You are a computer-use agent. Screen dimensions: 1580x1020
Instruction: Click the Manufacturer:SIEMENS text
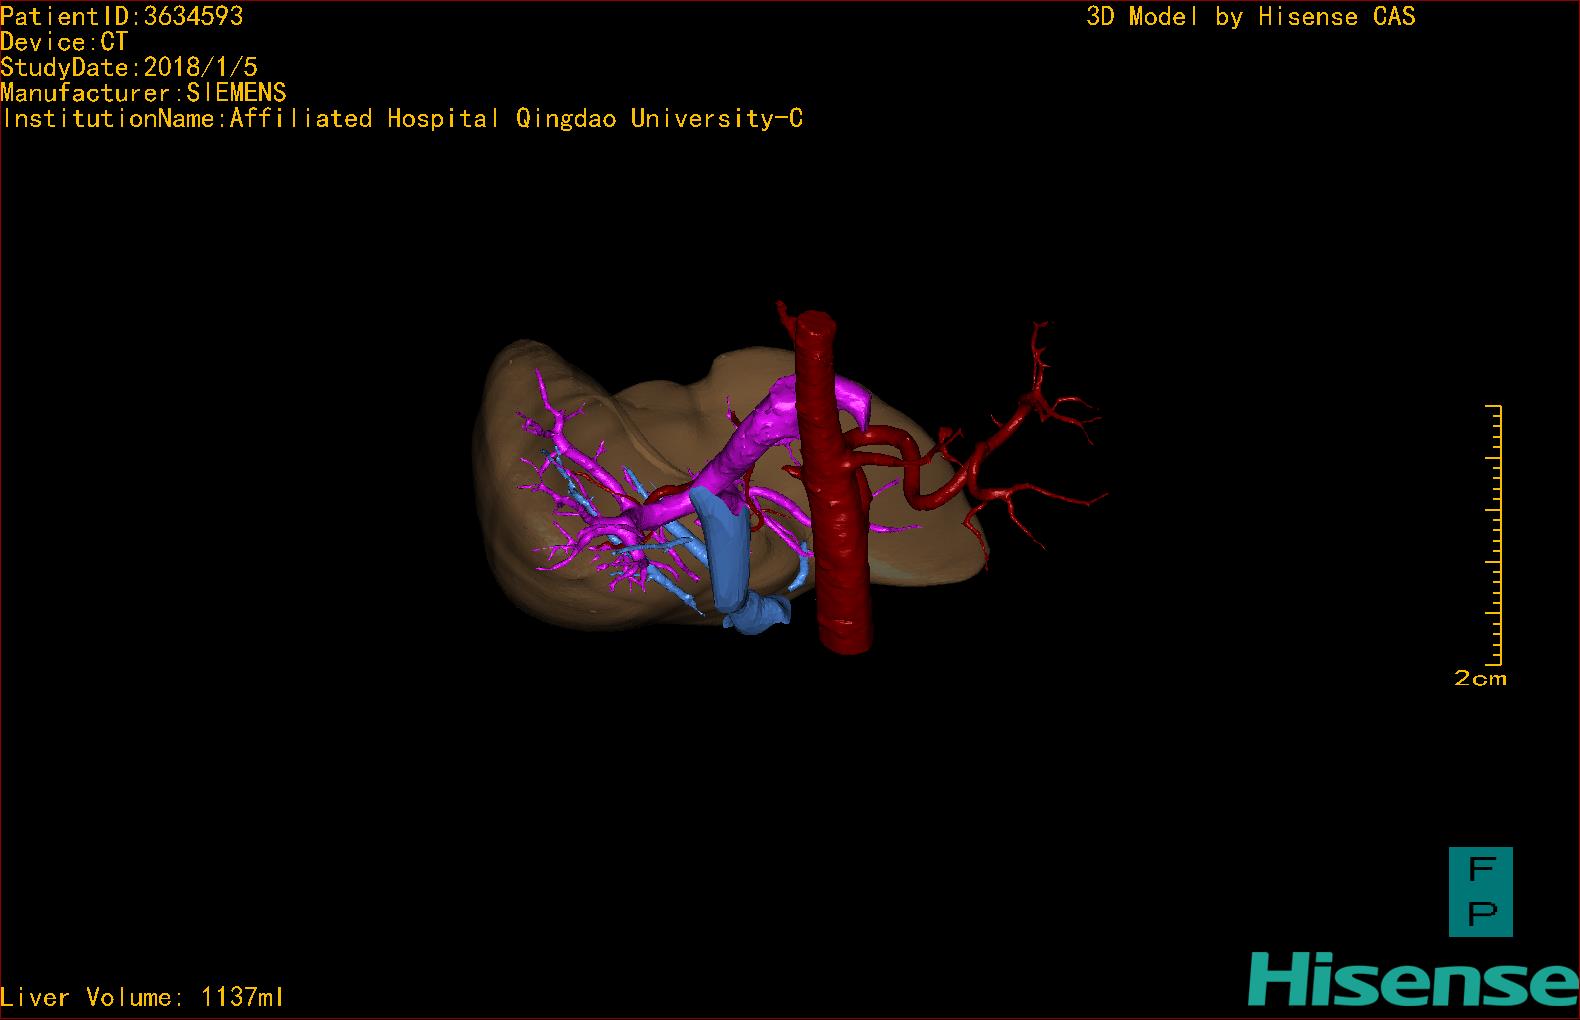[x=144, y=93]
